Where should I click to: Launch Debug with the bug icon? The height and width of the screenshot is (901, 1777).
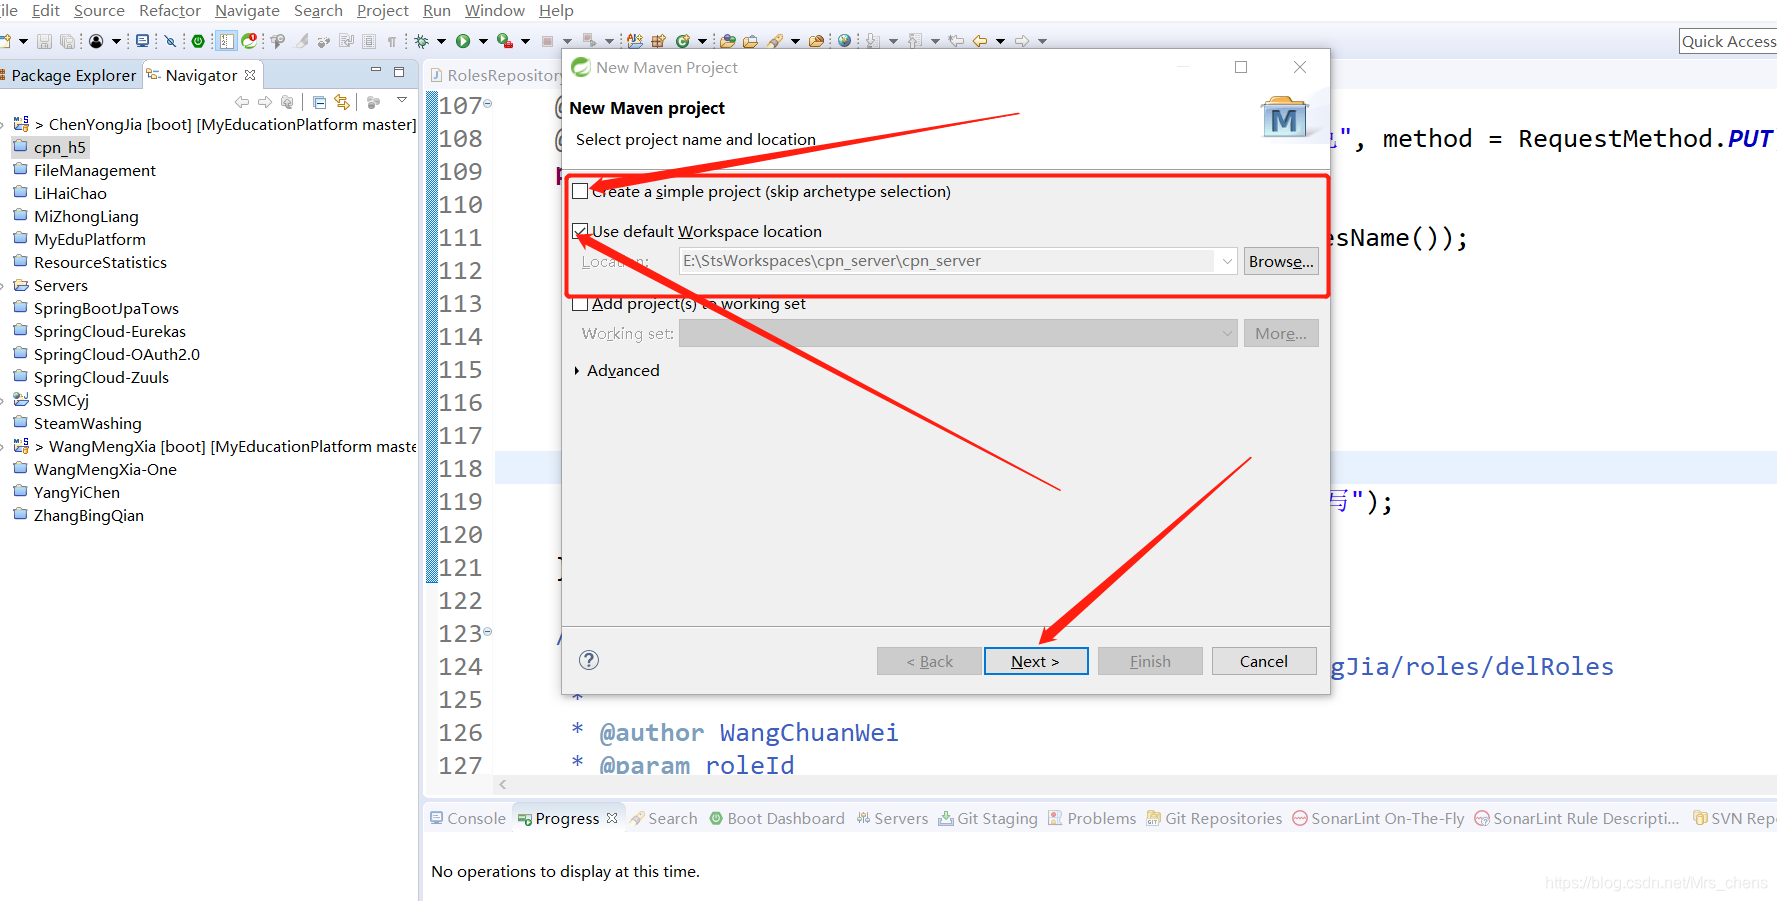[422, 41]
